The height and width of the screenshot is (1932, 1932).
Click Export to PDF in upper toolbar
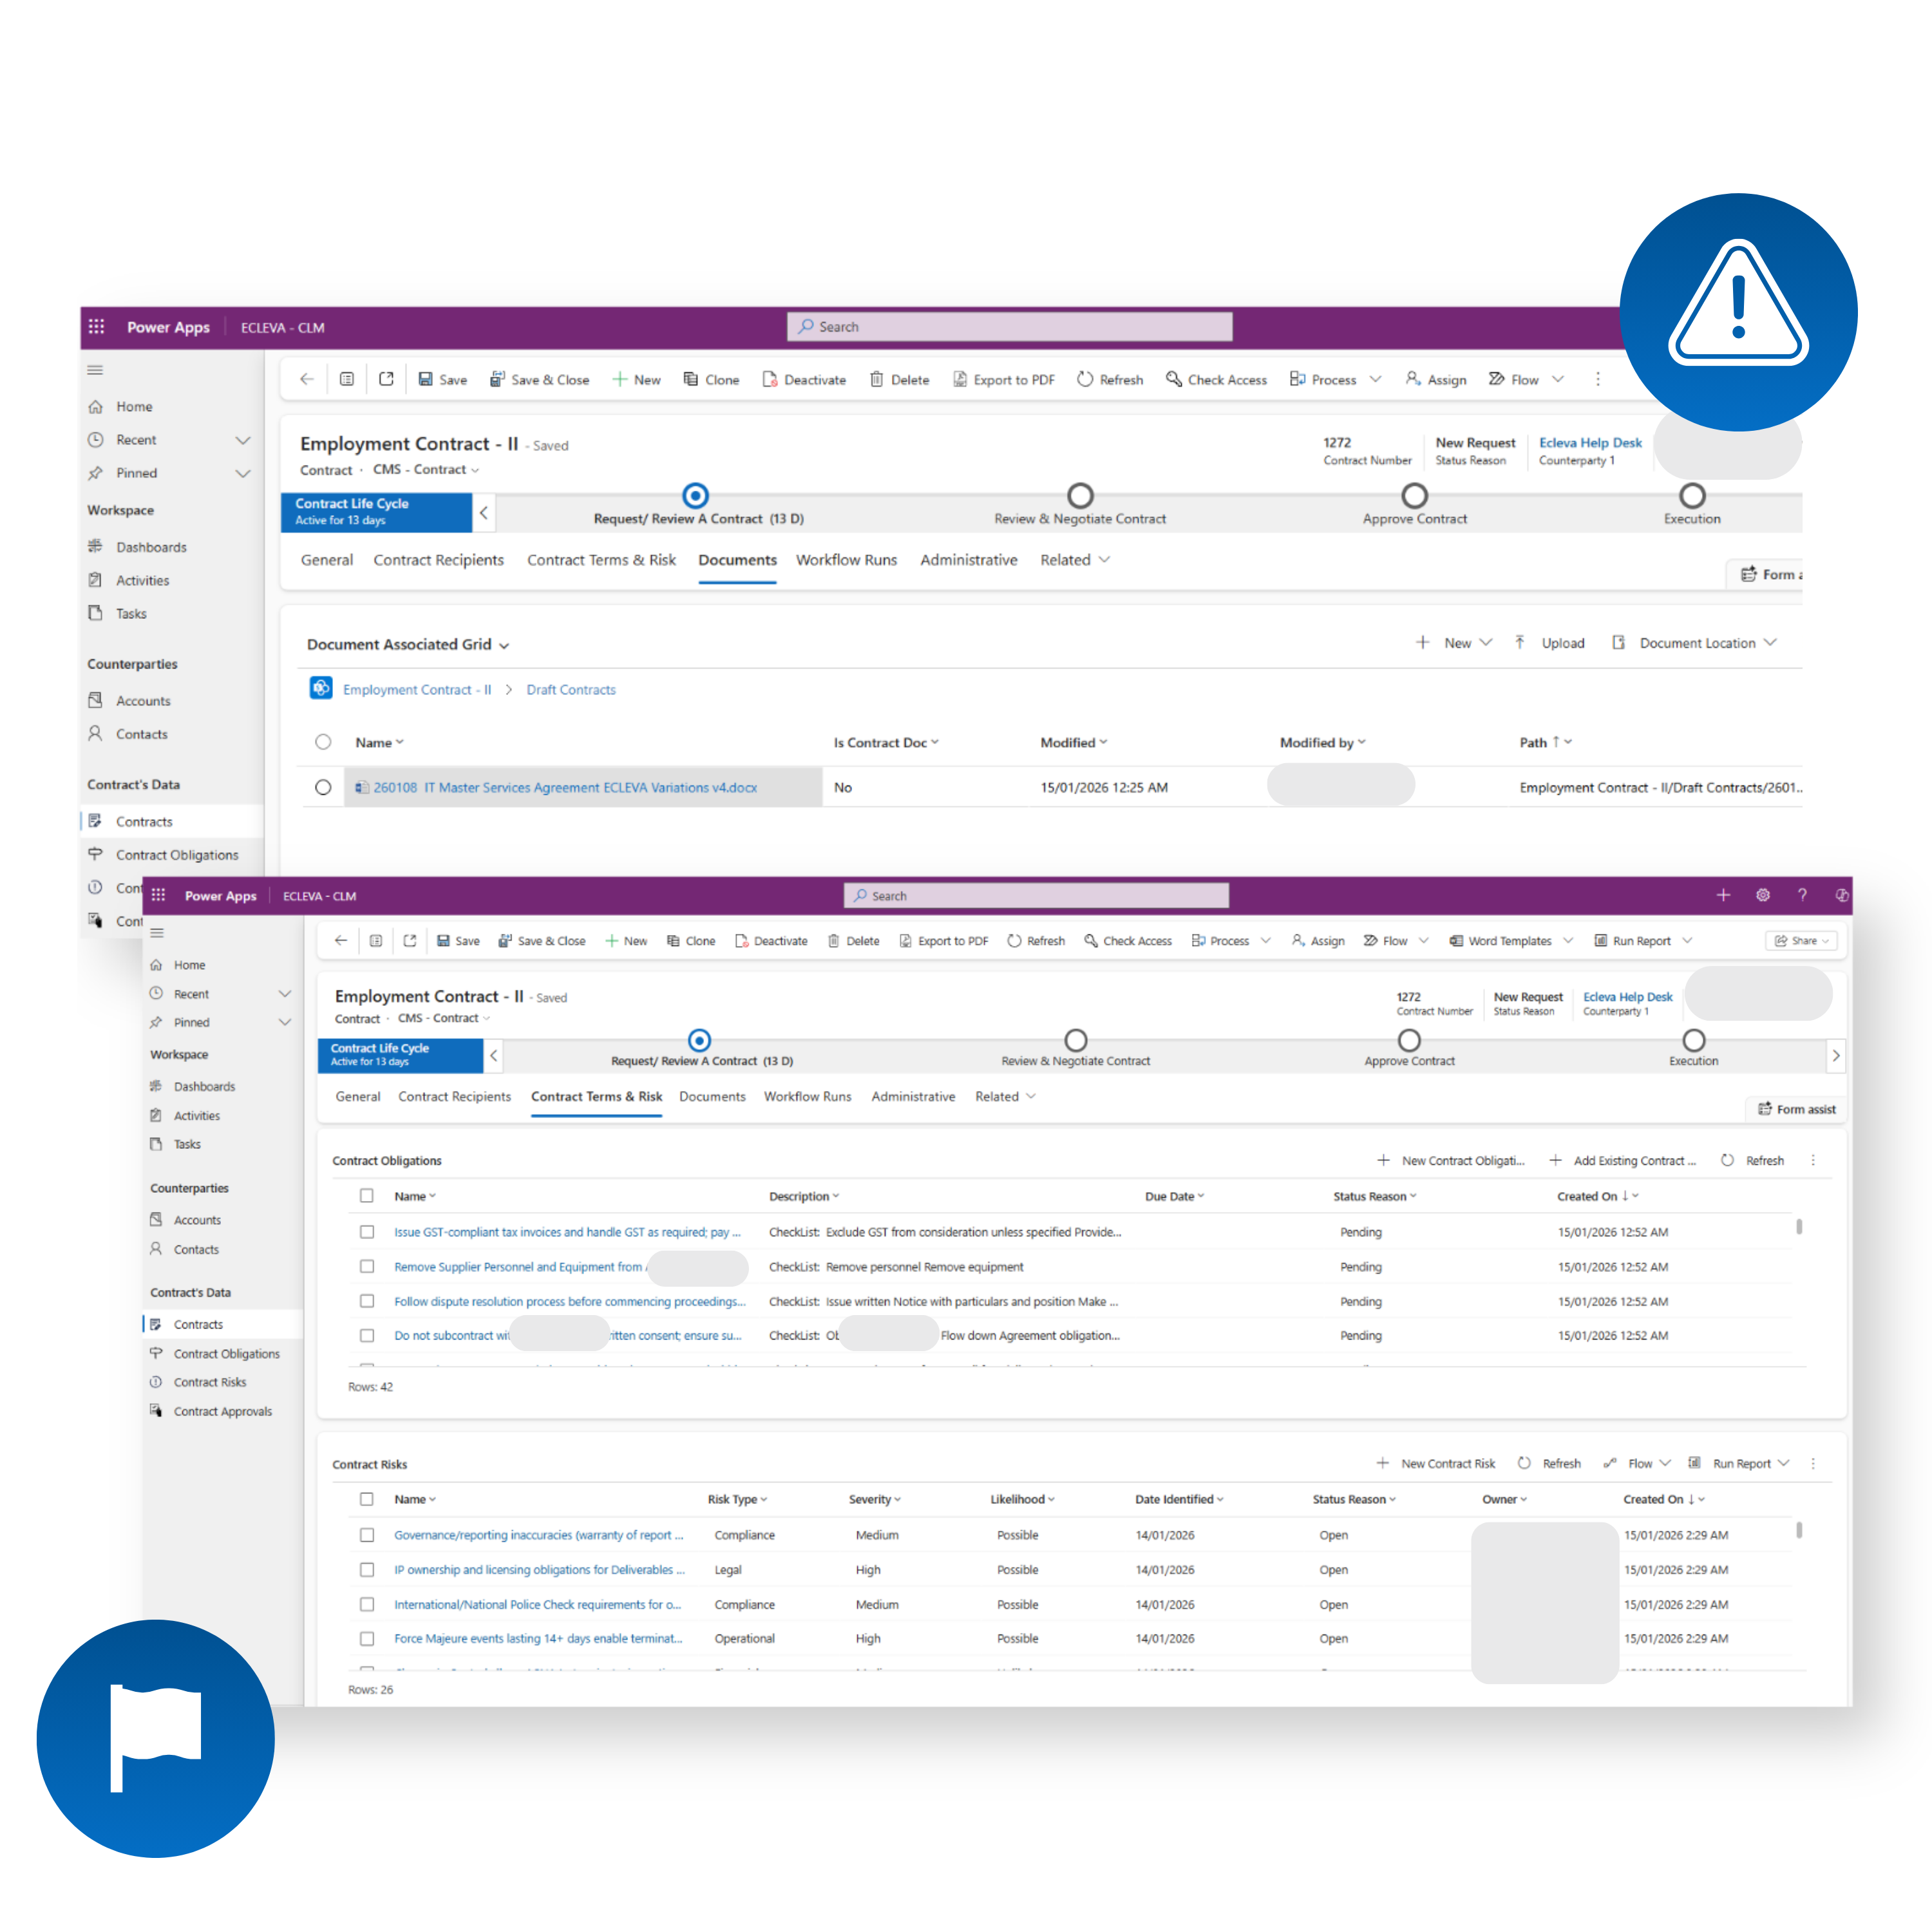point(1004,380)
